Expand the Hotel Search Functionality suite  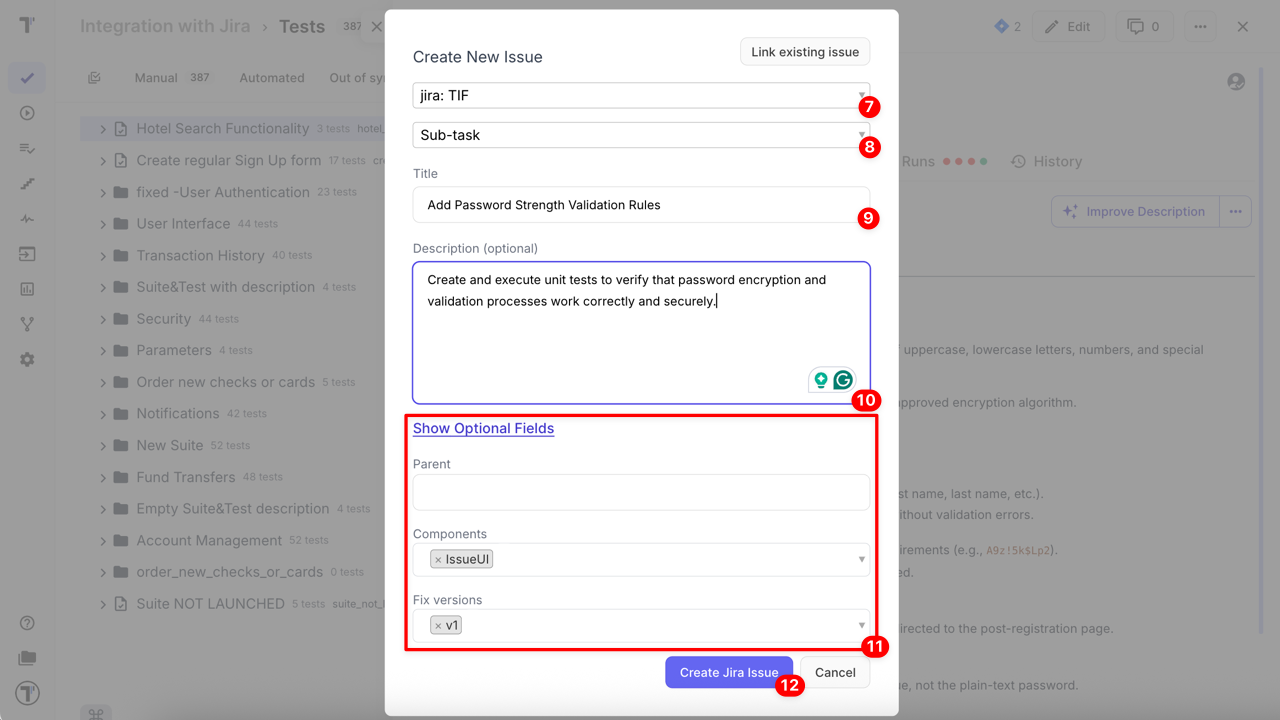[x=101, y=128]
